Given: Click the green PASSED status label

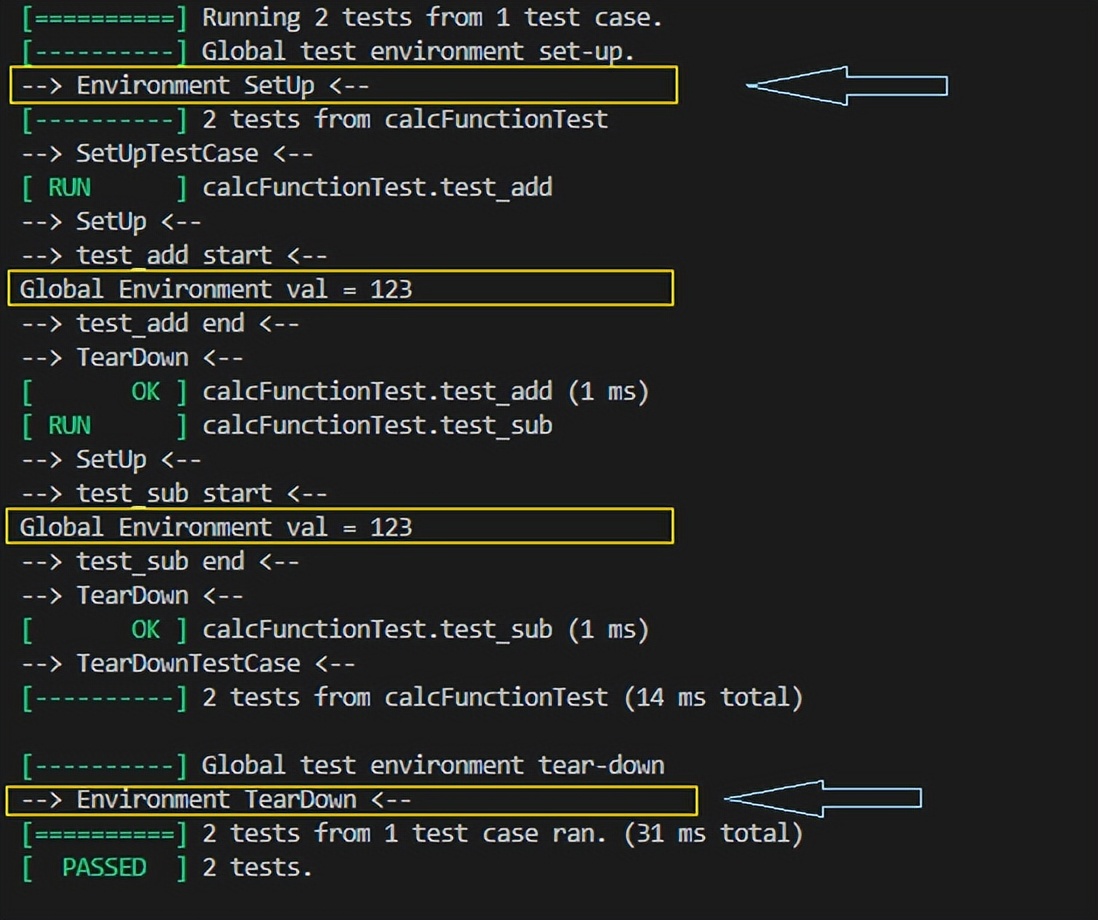Looking at the screenshot, I should (x=104, y=868).
